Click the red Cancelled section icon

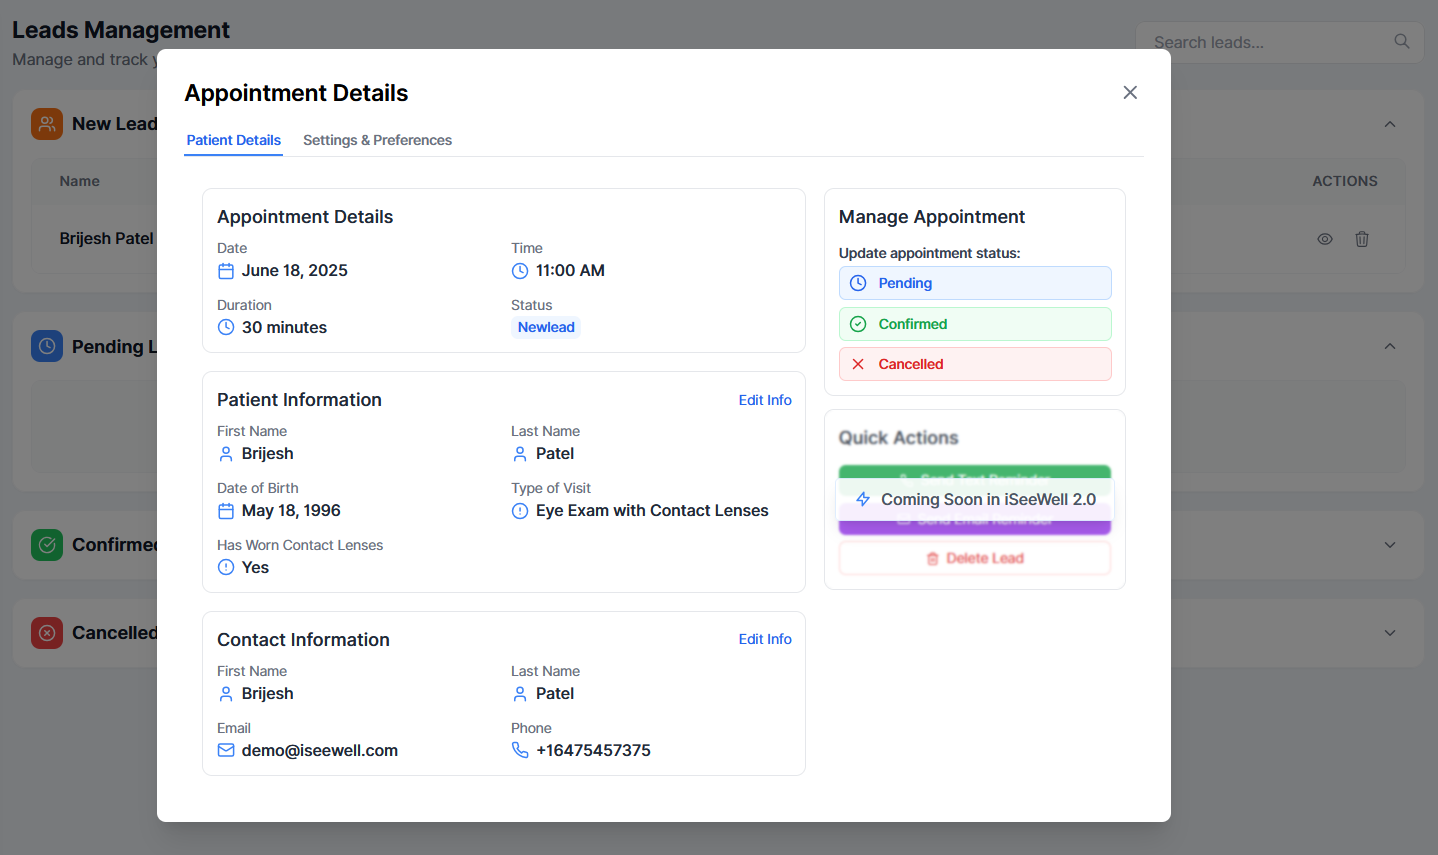47,633
